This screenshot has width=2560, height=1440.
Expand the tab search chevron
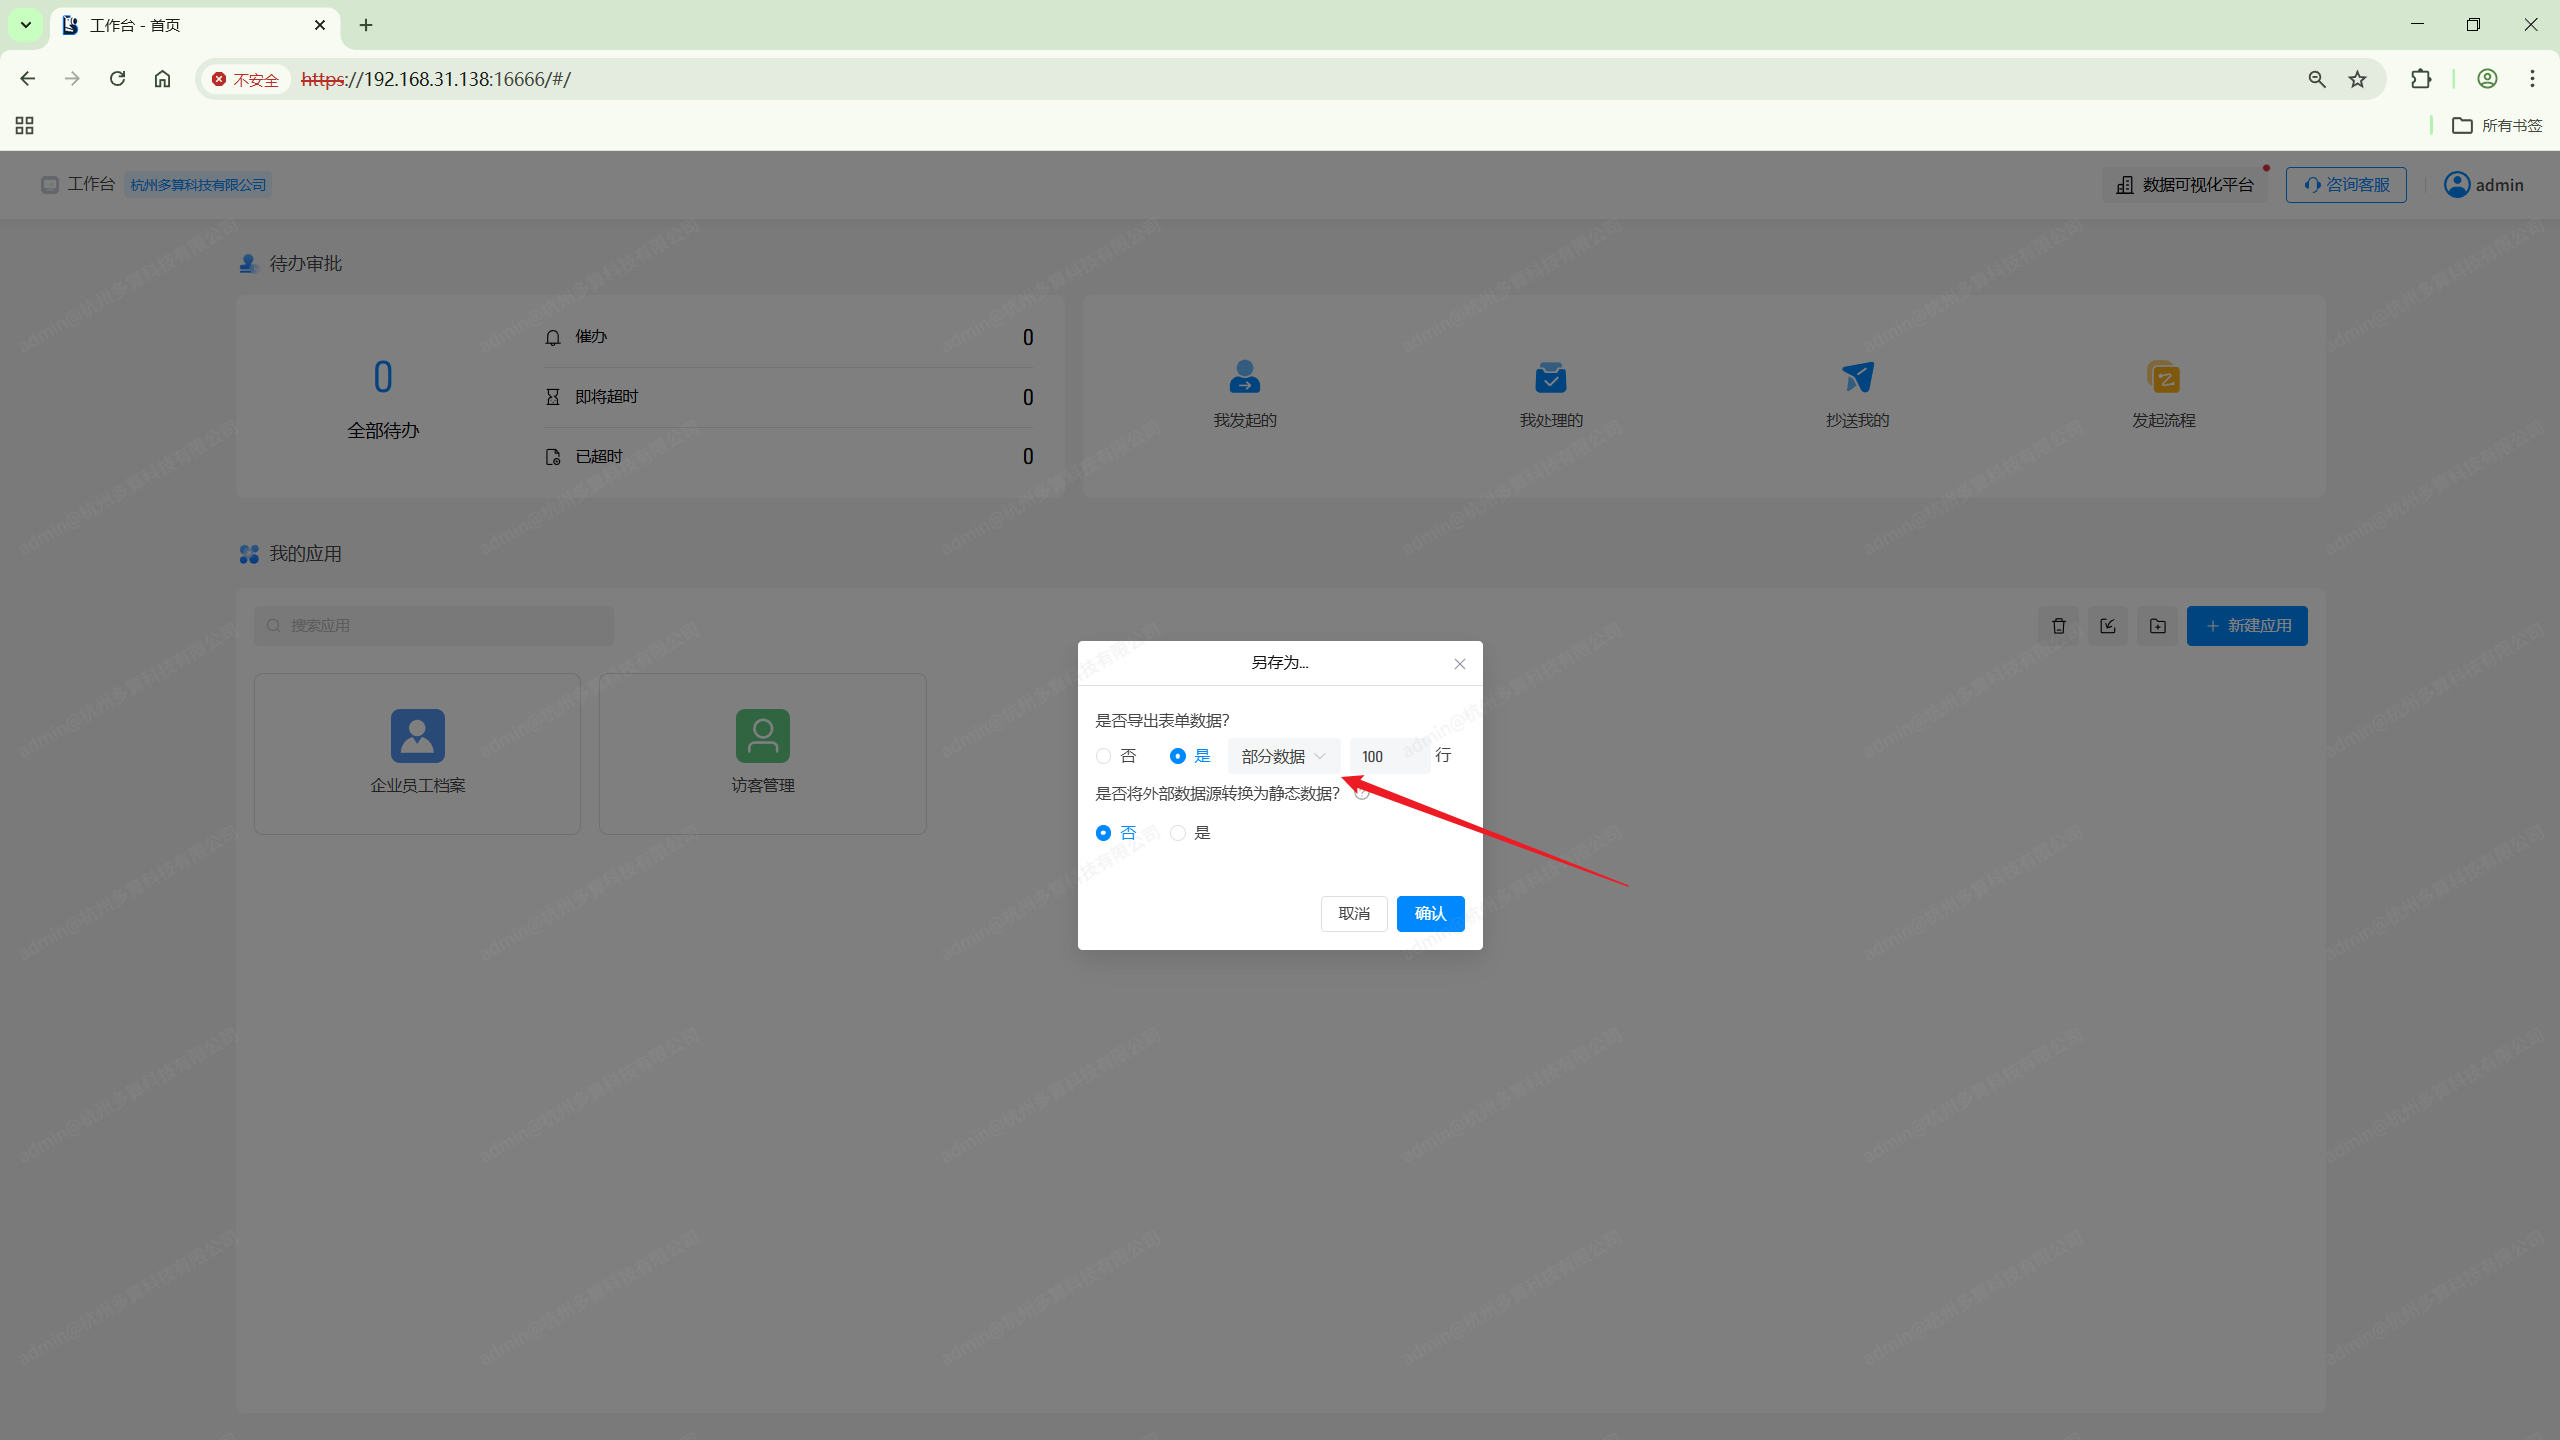(x=26, y=25)
